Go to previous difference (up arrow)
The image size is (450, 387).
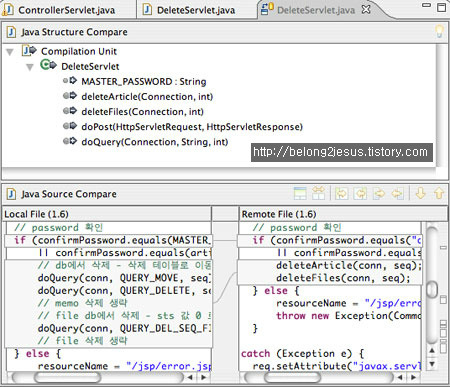(x=439, y=193)
